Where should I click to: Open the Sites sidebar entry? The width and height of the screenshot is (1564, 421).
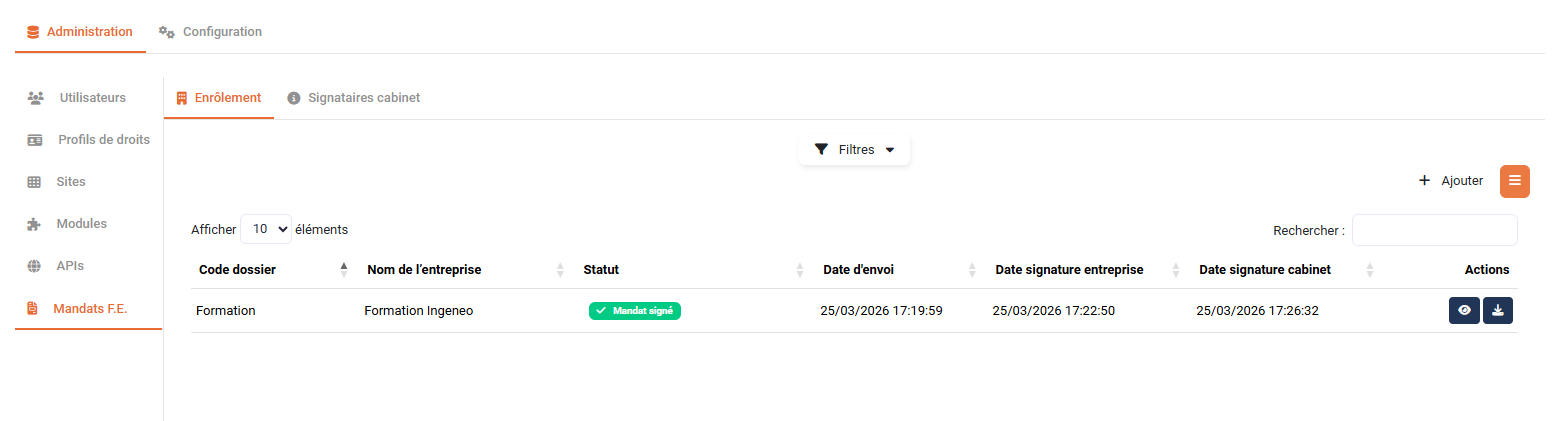tap(71, 182)
